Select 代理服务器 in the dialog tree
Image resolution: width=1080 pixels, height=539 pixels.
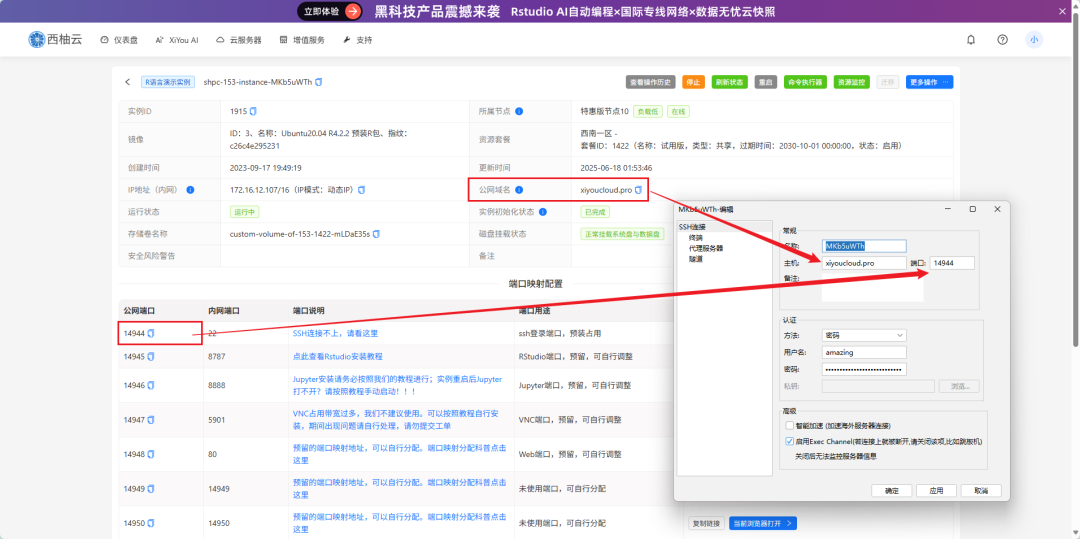click(706, 248)
